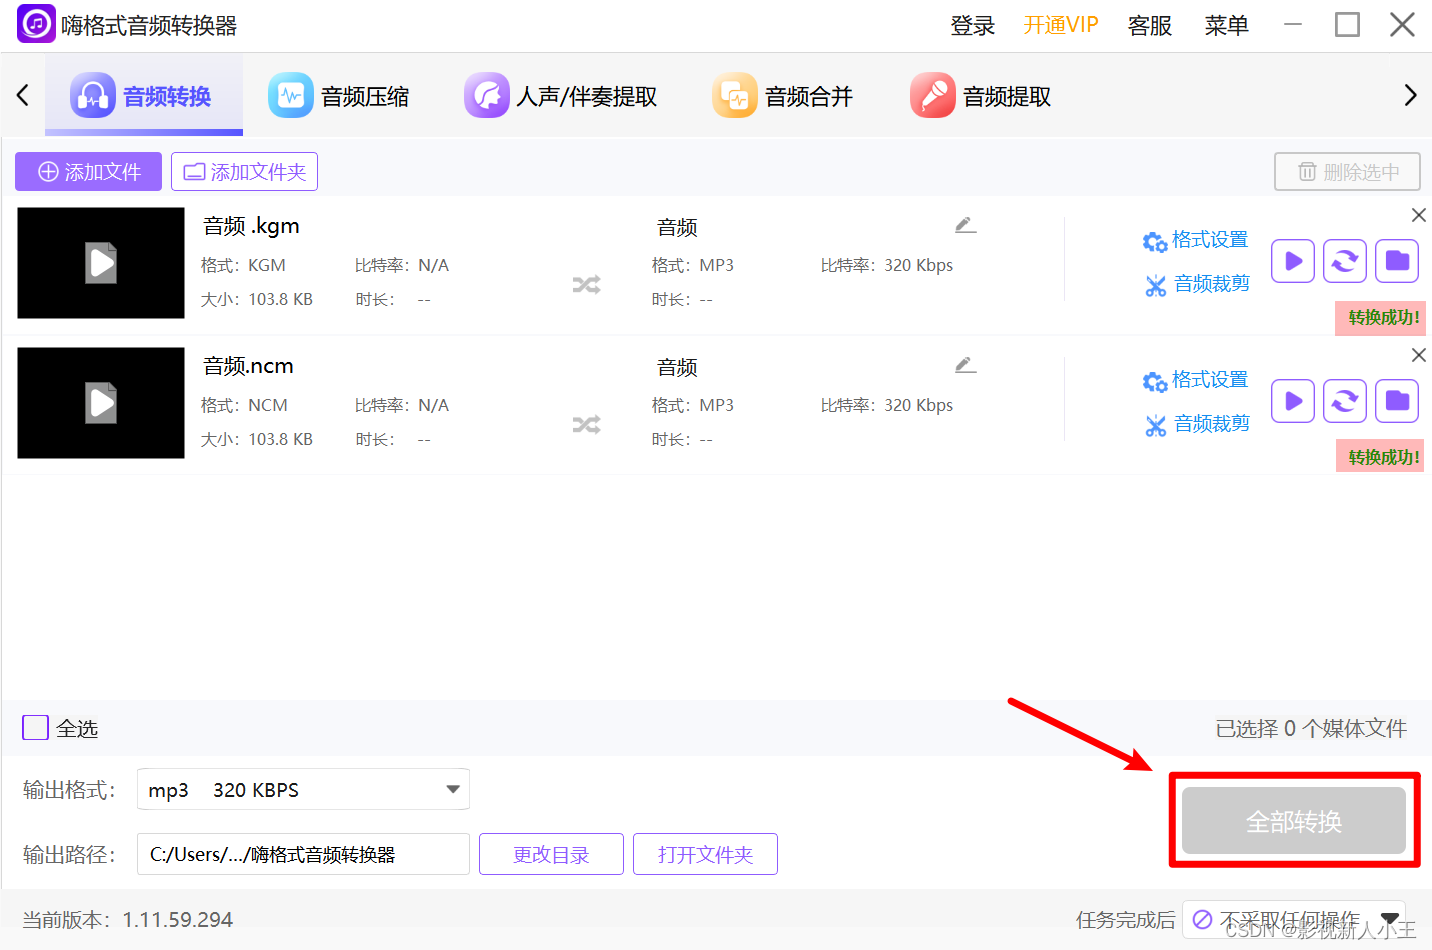
Task: Open the 音频转换 tab
Action: pyautogui.click(x=143, y=96)
